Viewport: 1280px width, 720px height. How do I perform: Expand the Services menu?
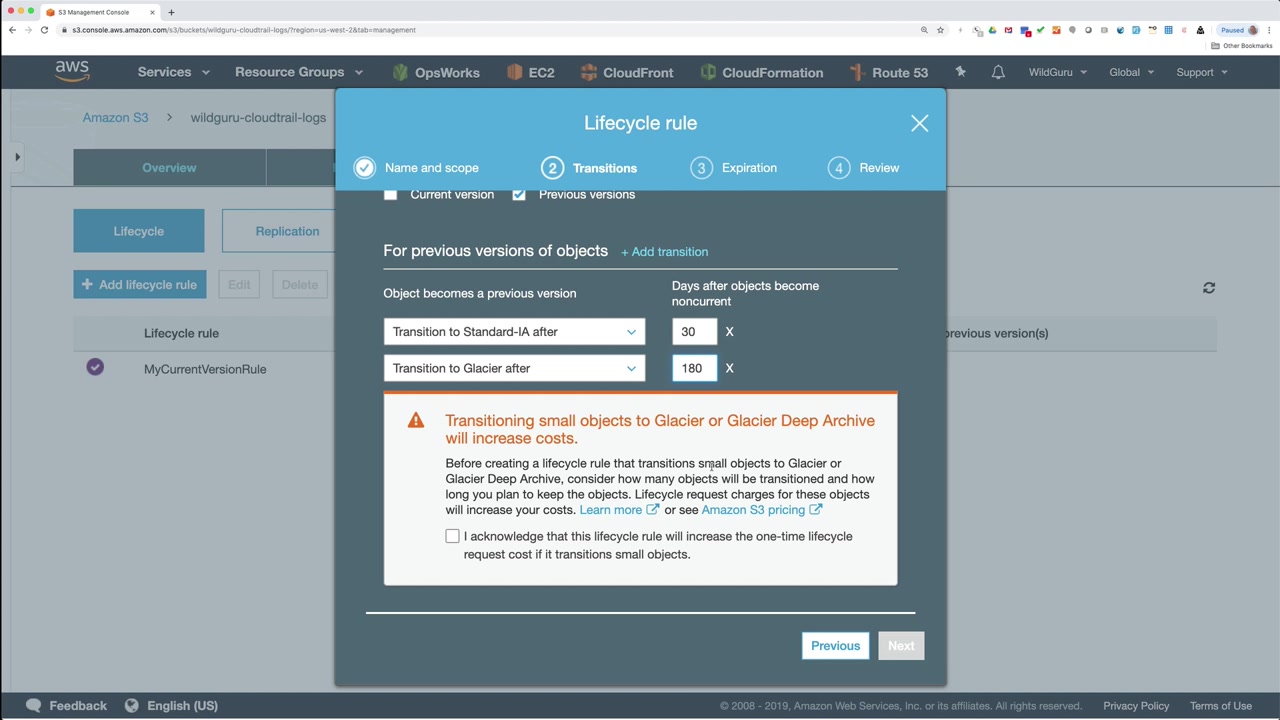[174, 72]
